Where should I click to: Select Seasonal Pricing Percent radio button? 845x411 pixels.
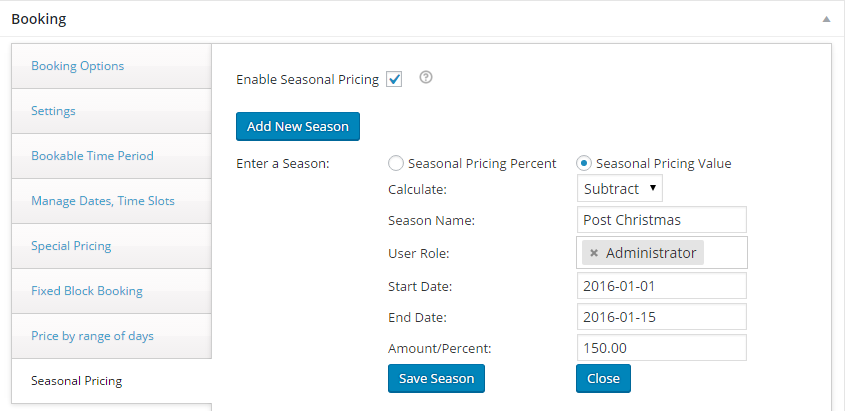[x=396, y=163]
